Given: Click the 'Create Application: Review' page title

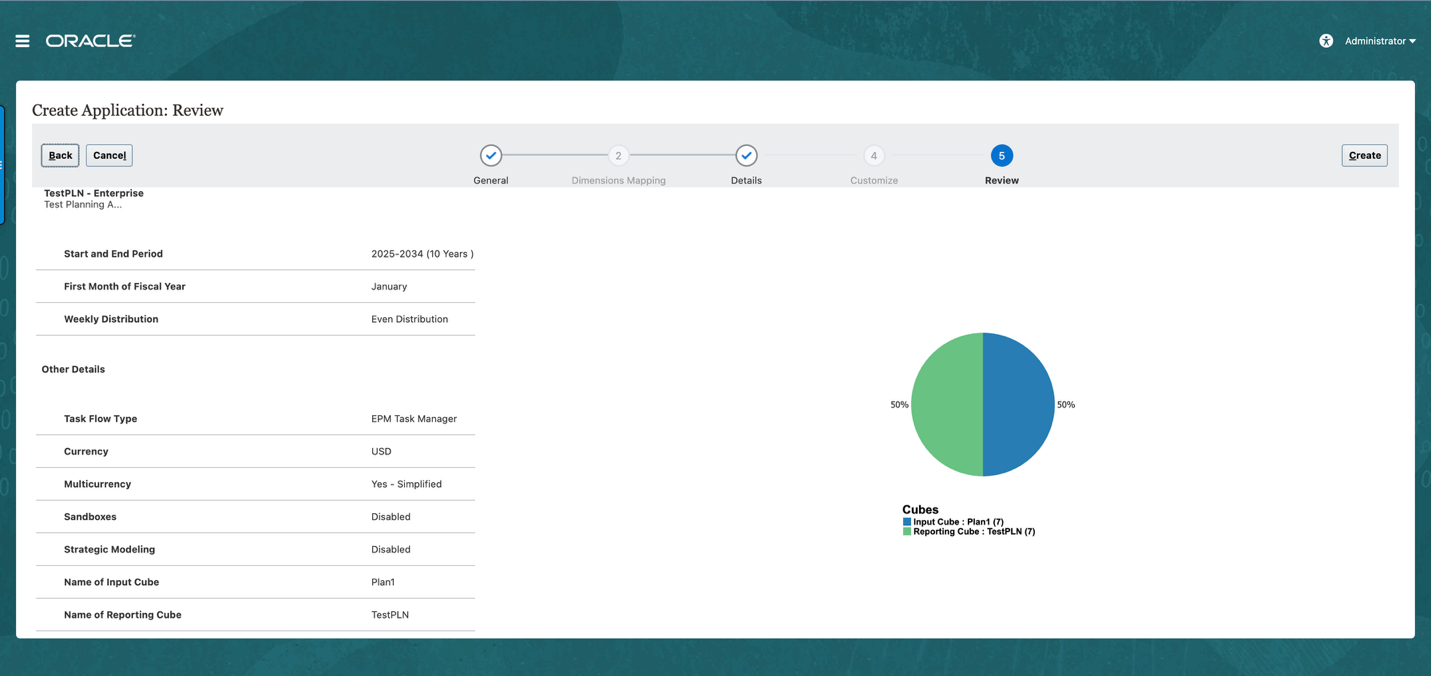Looking at the screenshot, I should 127,110.
